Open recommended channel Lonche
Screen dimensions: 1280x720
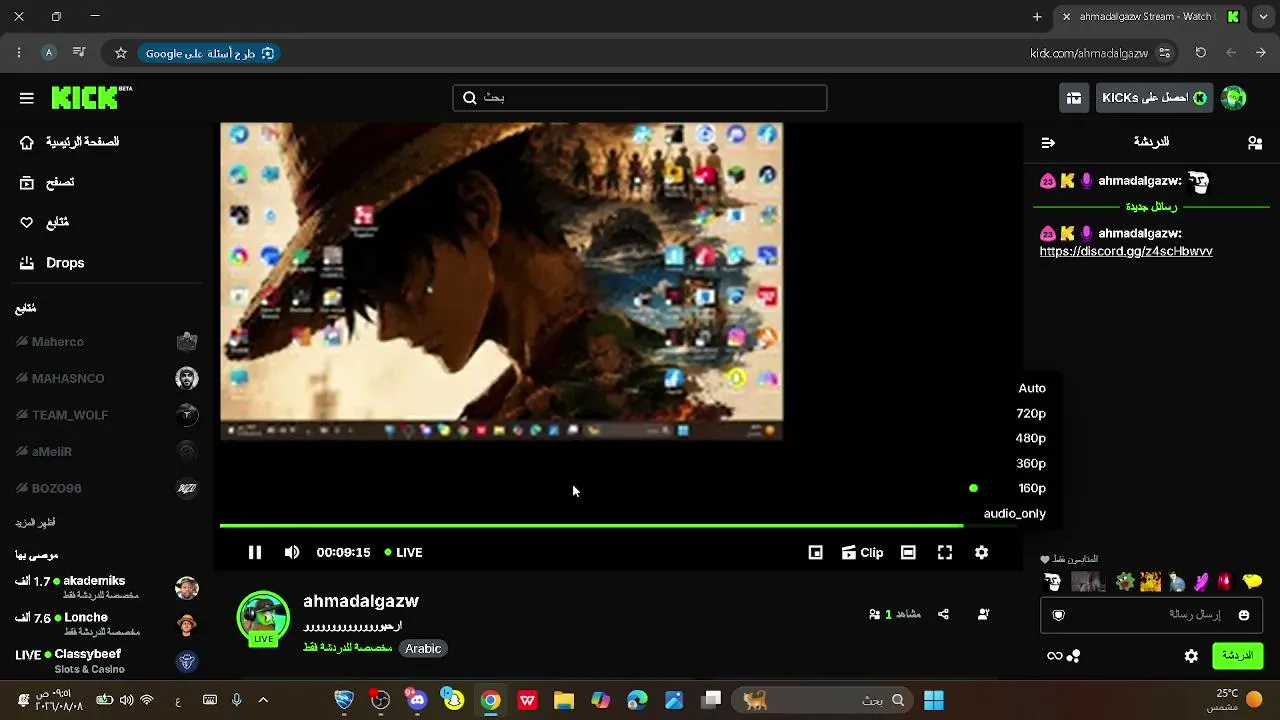[x=106, y=624]
